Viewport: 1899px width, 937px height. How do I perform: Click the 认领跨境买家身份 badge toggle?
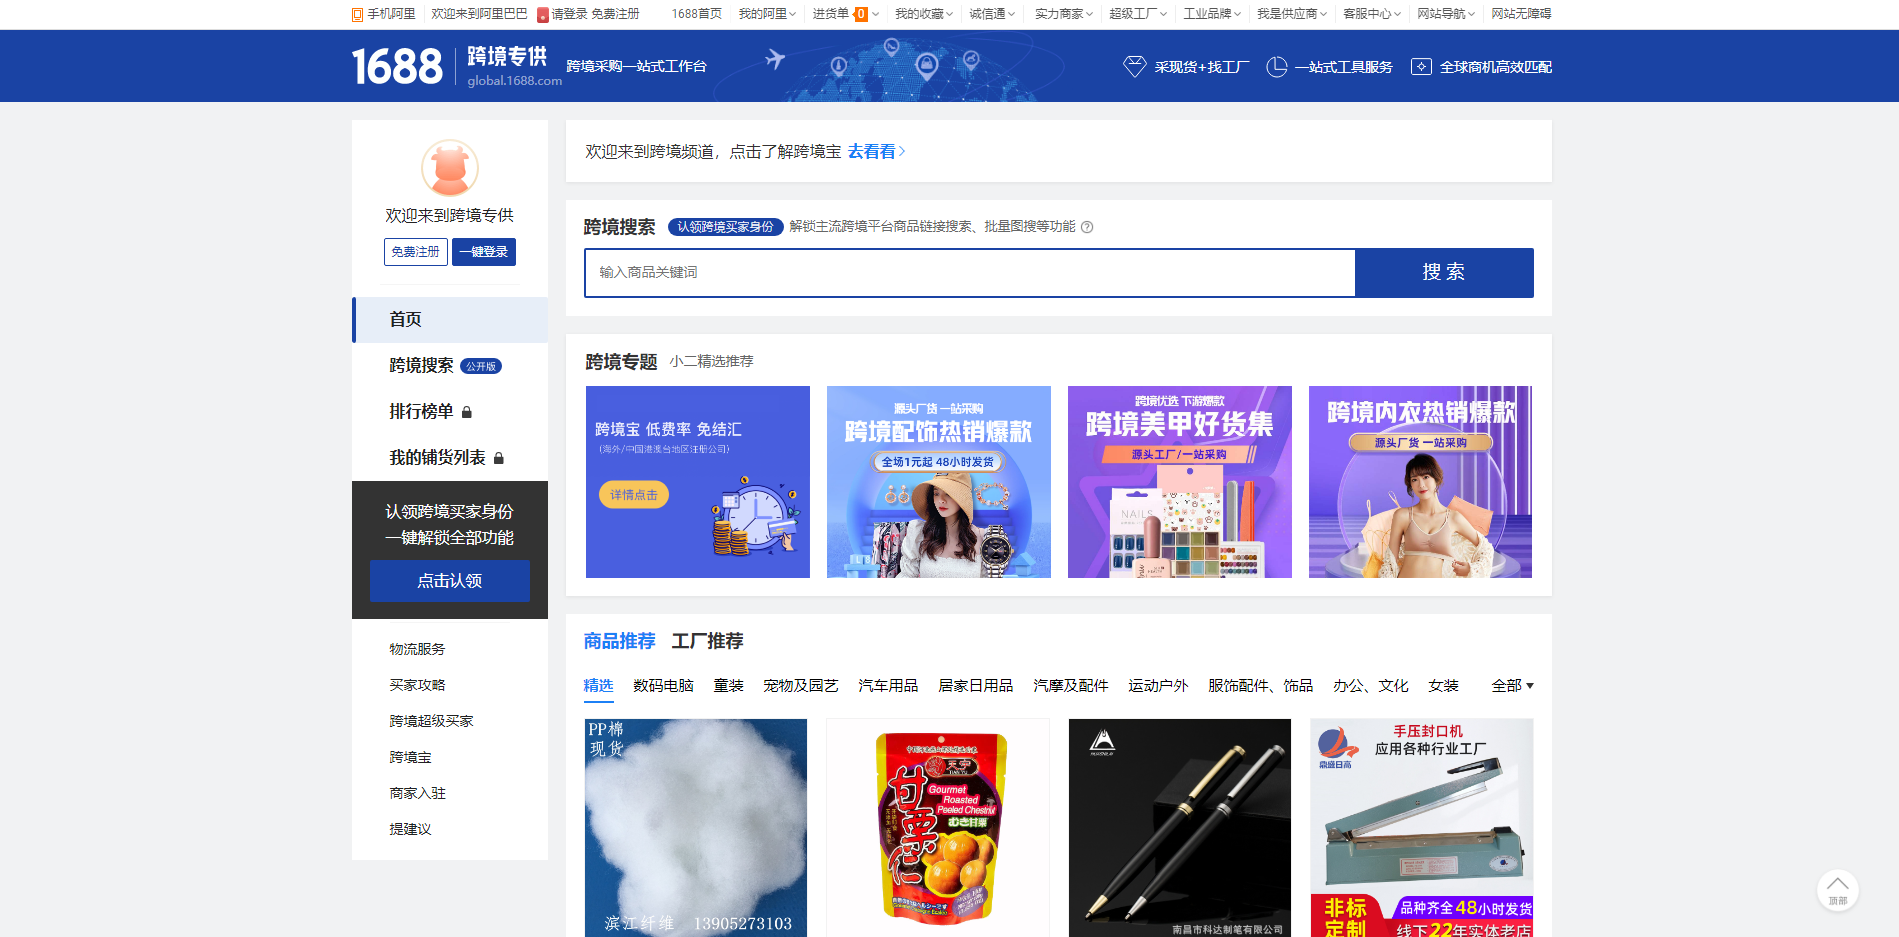725,227
